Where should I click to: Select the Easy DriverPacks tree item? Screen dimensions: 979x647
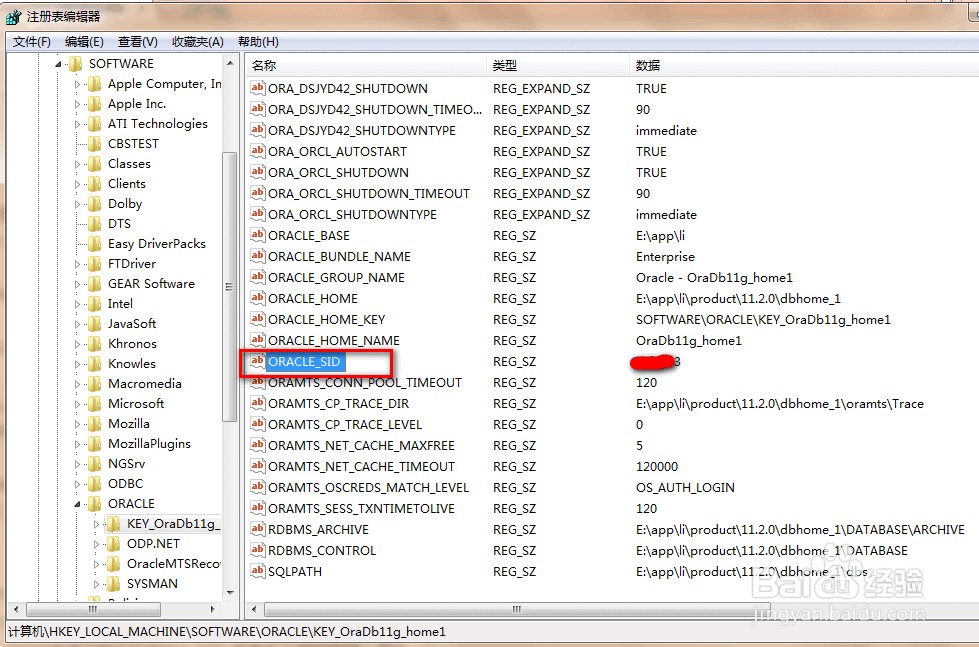coord(157,244)
